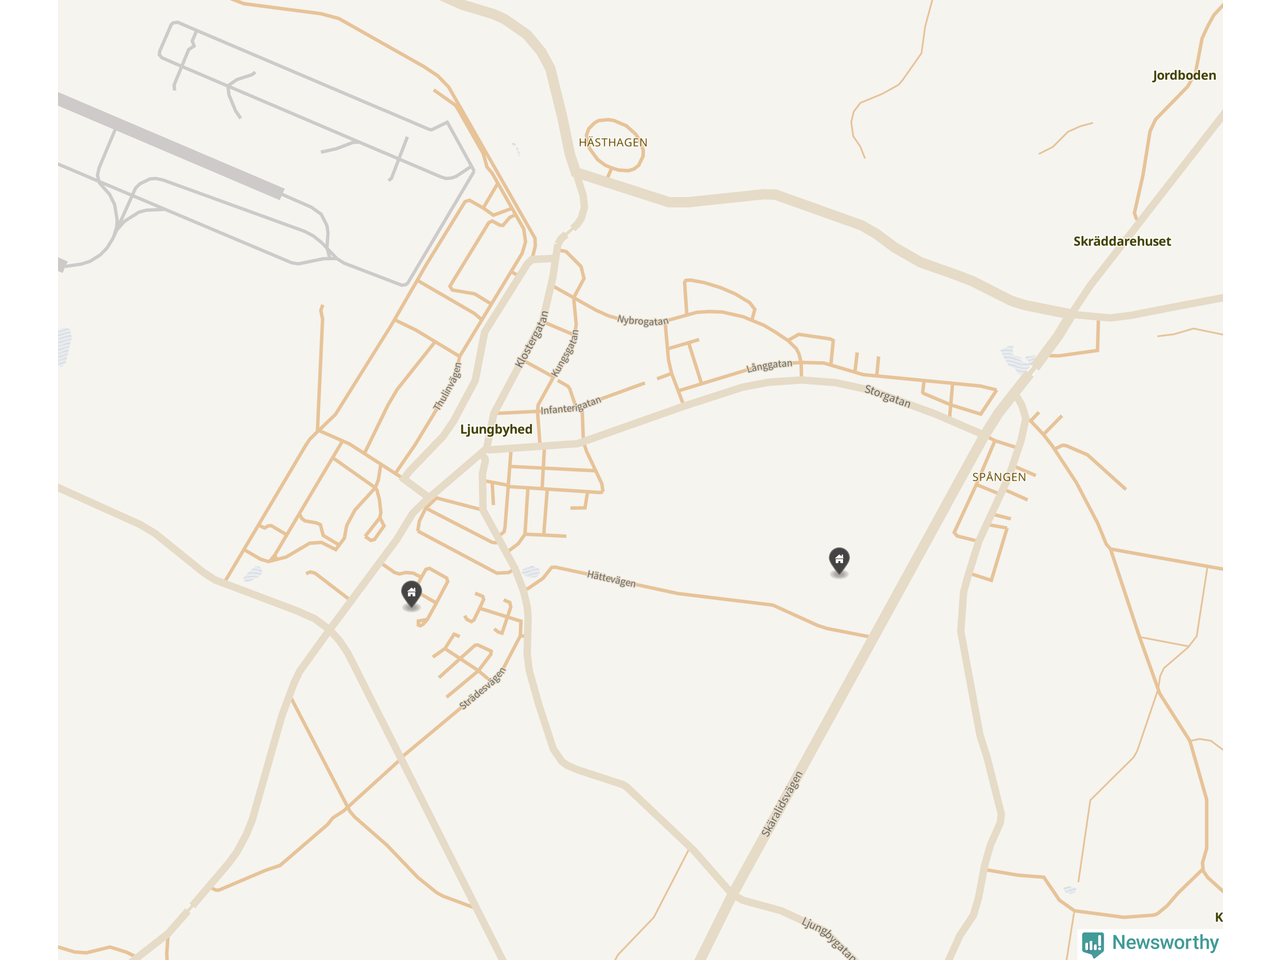Click the Infanterigatan street label
This screenshot has width=1280, height=960.
(x=571, y=406)
